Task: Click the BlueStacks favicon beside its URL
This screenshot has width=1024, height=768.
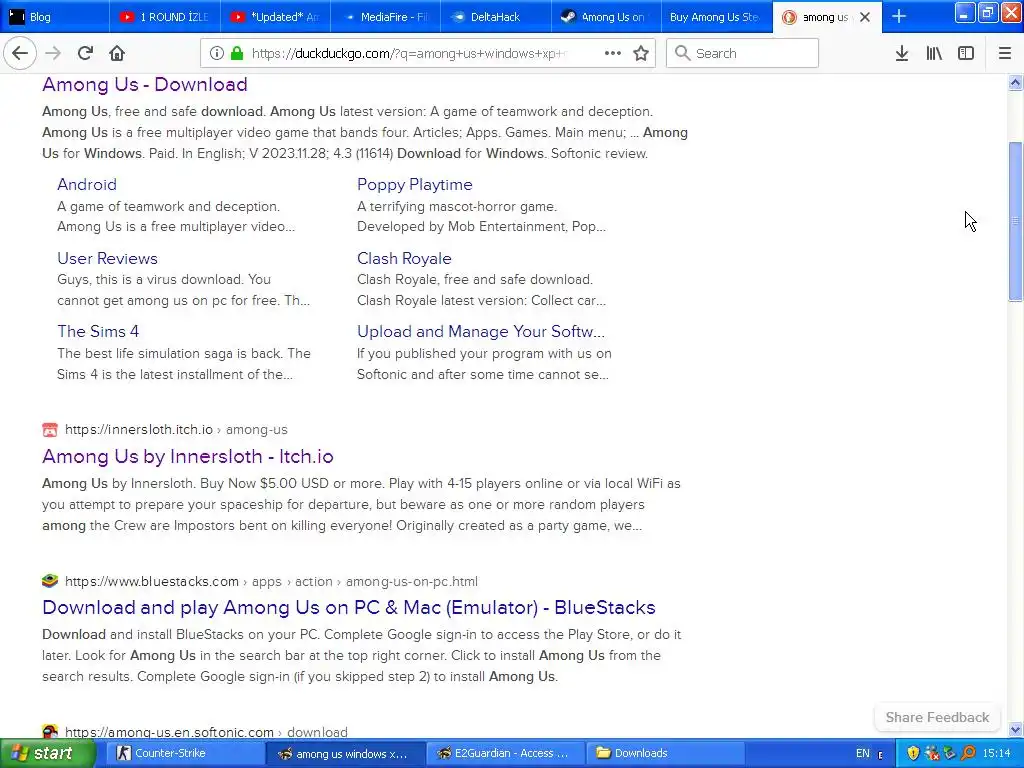Action: 50,581
